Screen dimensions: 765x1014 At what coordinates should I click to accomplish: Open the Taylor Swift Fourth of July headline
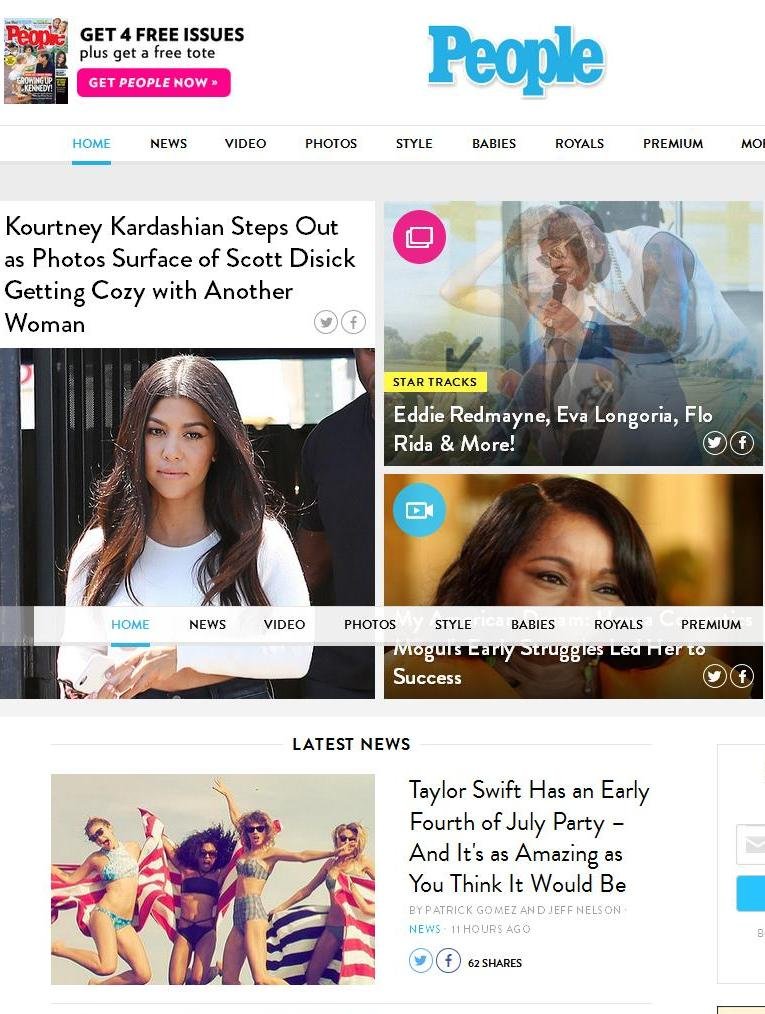click(529, 837)
